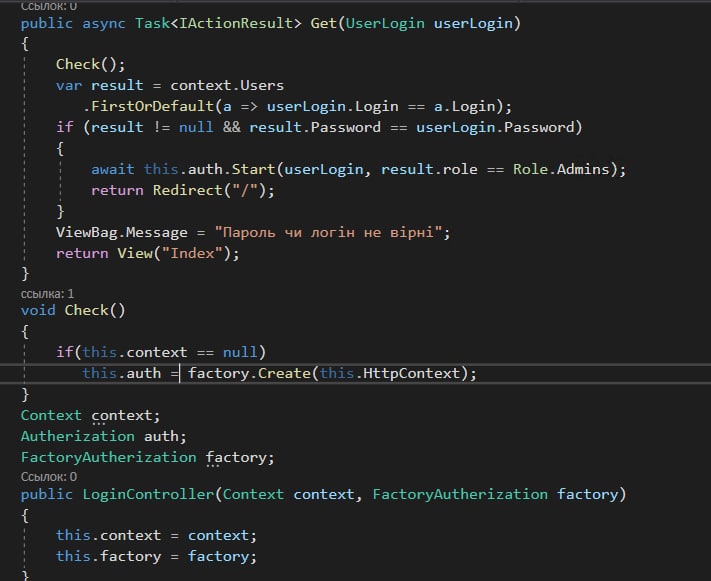This screenshot has height=581, width=711.
Task: Click the "Redirect" method call
Action: point(187,190)
